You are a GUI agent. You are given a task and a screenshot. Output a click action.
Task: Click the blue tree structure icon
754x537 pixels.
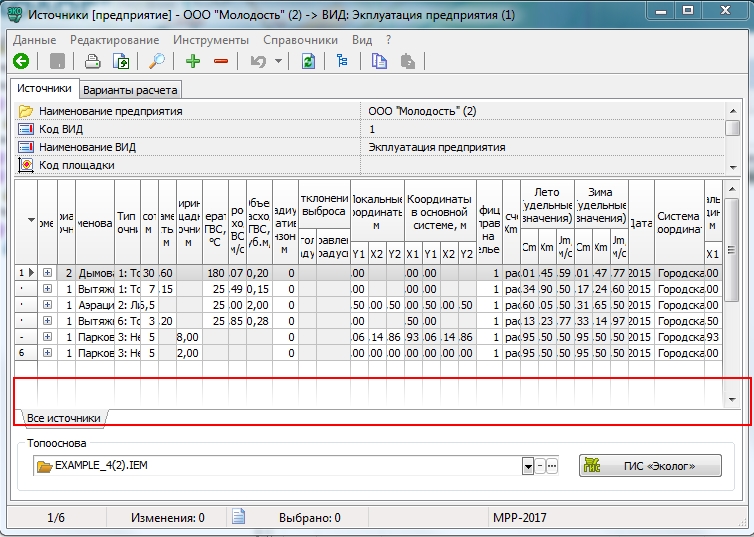click(x=342, y=61)
